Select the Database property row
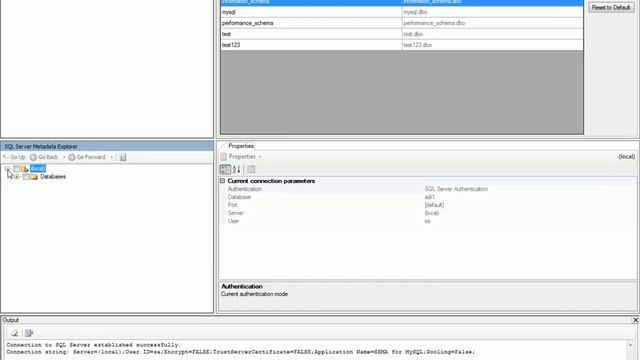This screenshot has height=360, width=640. click(428, 197)
